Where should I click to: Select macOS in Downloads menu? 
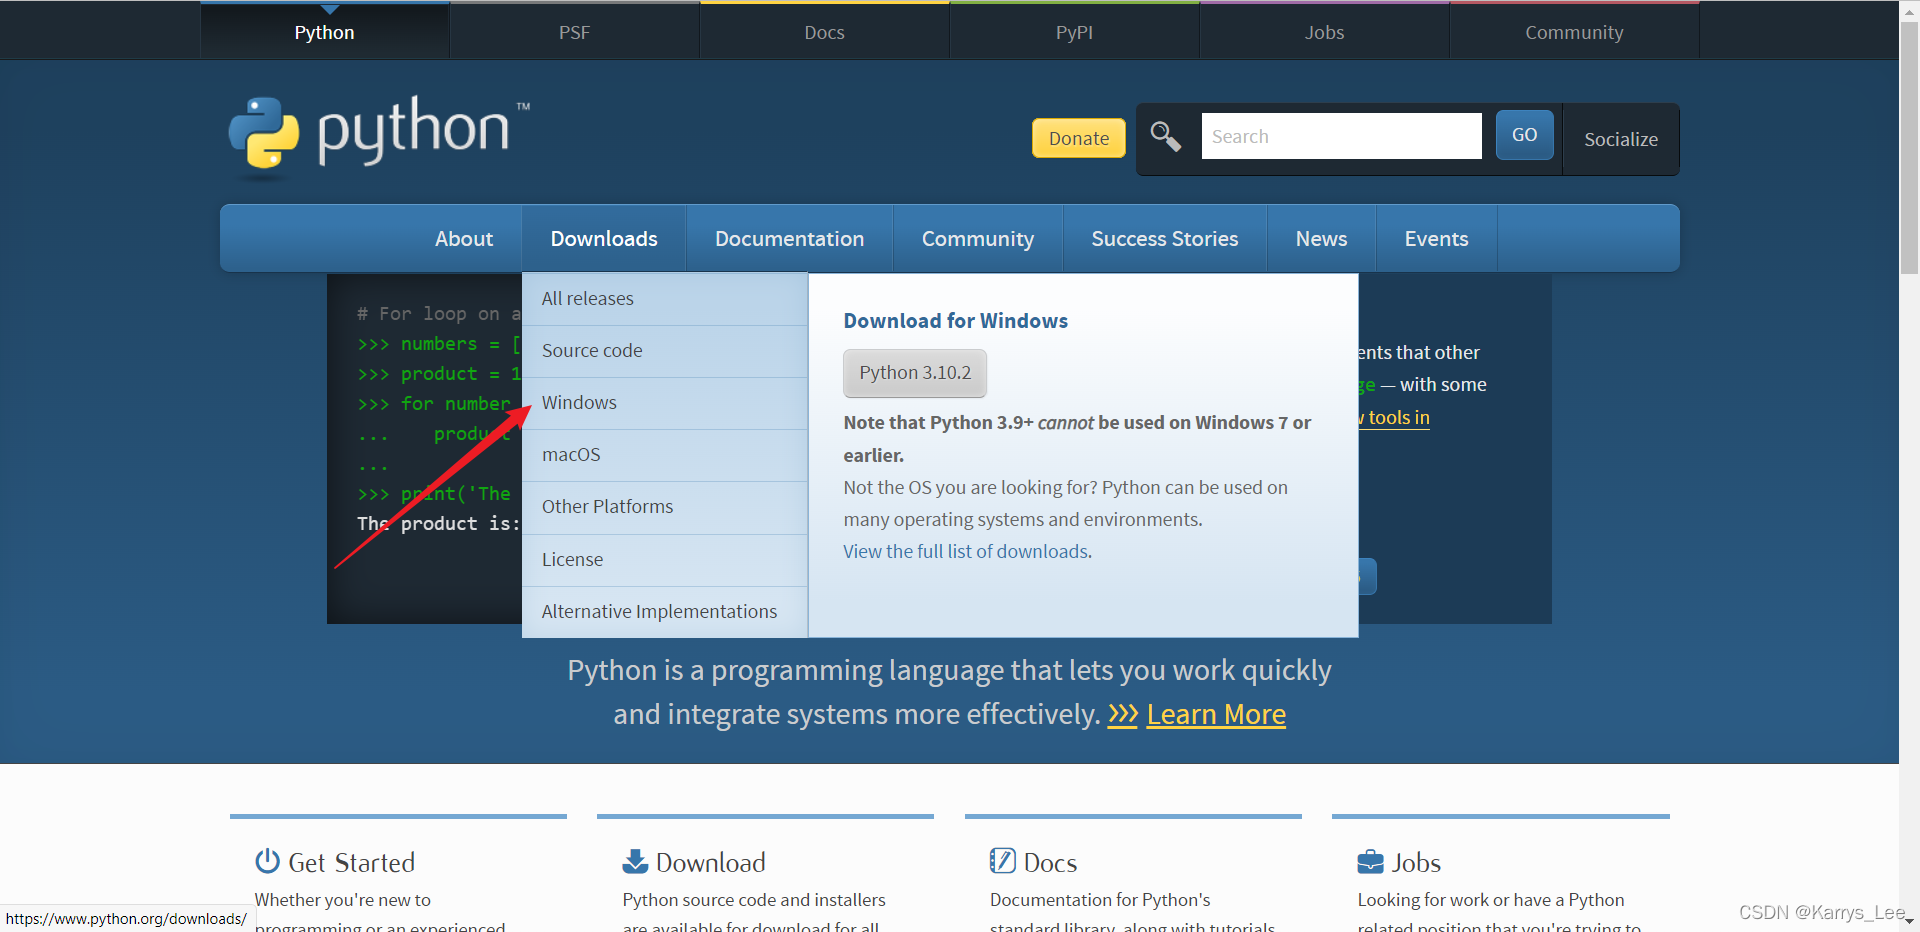click(x=665, y=455)
